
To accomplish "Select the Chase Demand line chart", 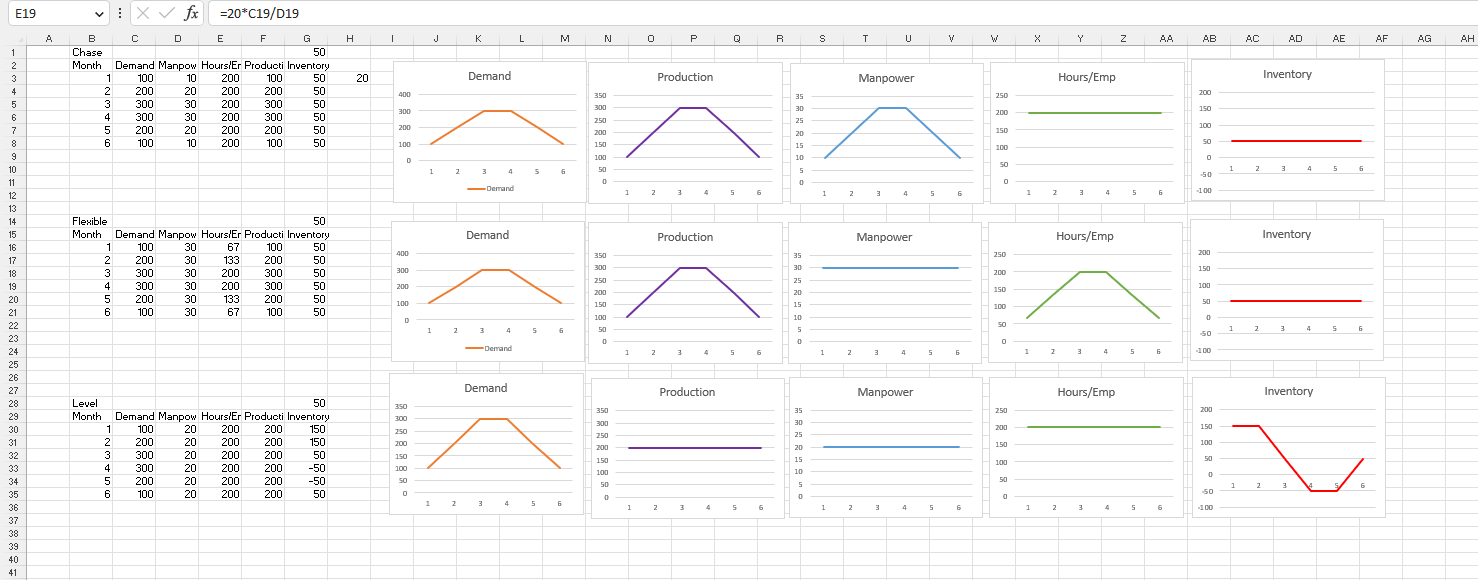I will tap(487, 130).
